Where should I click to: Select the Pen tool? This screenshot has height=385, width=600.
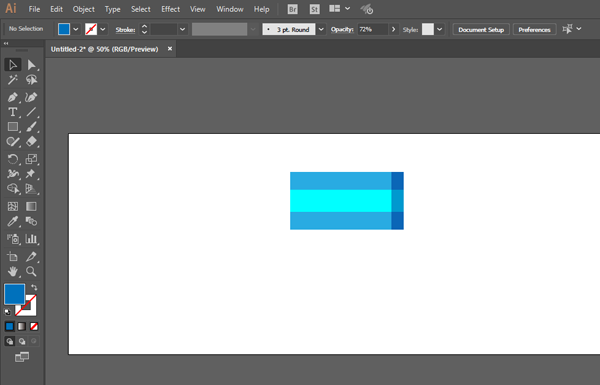click(x=12, y=97)
